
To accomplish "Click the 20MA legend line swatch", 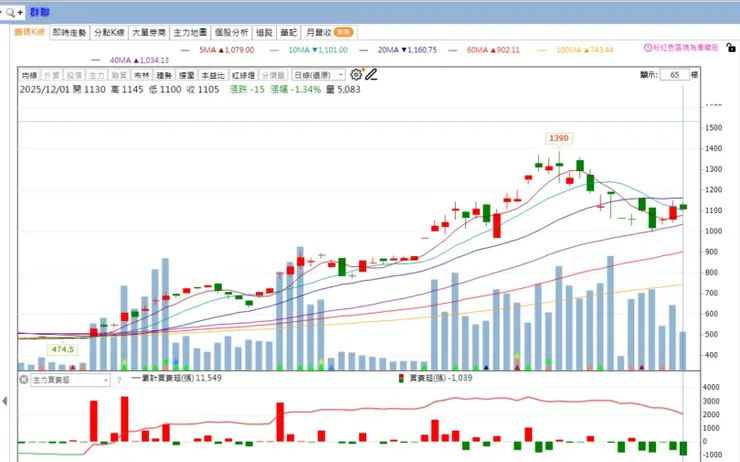I will [363, 50].
